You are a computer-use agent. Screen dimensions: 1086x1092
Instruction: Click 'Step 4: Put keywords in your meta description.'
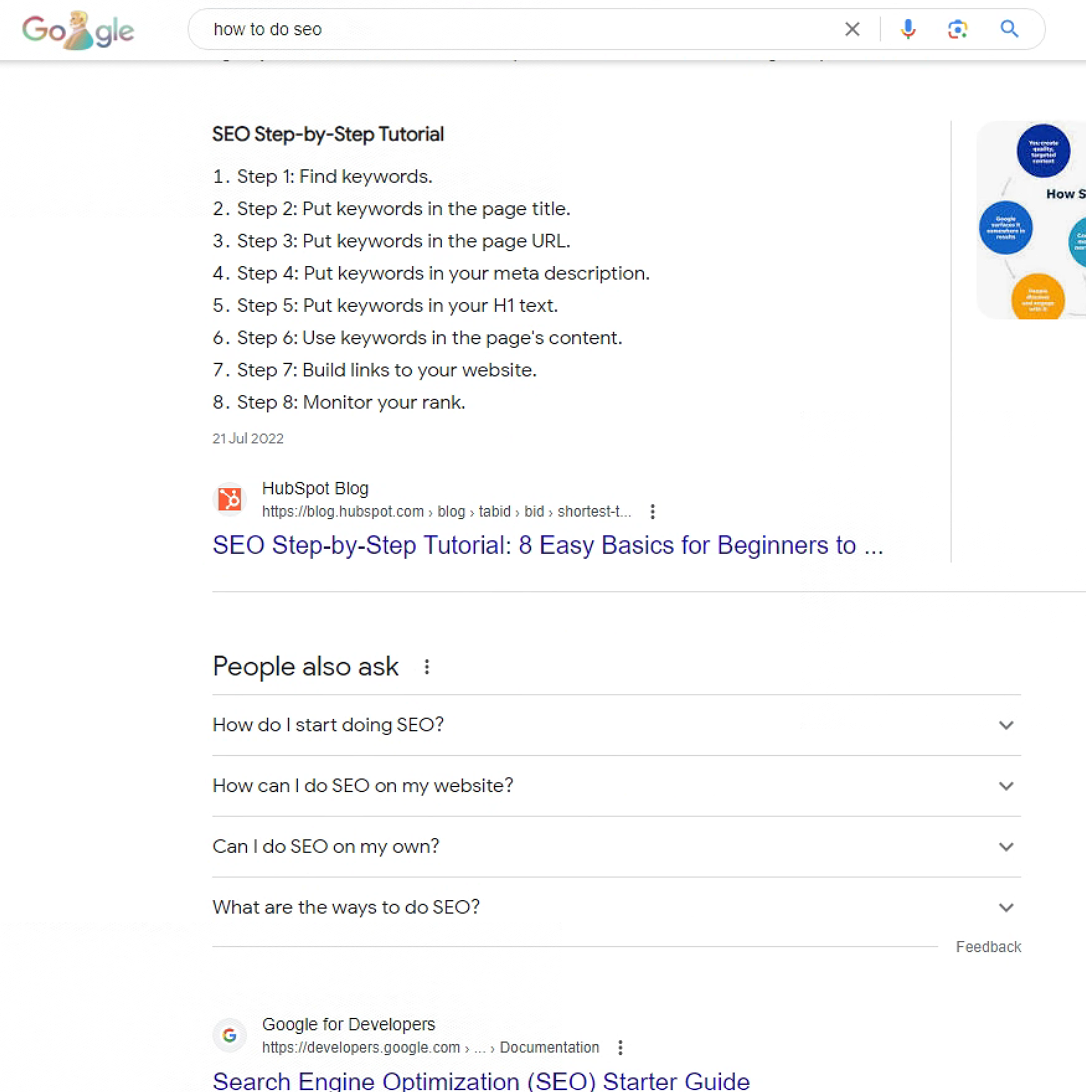pos(443,273)
